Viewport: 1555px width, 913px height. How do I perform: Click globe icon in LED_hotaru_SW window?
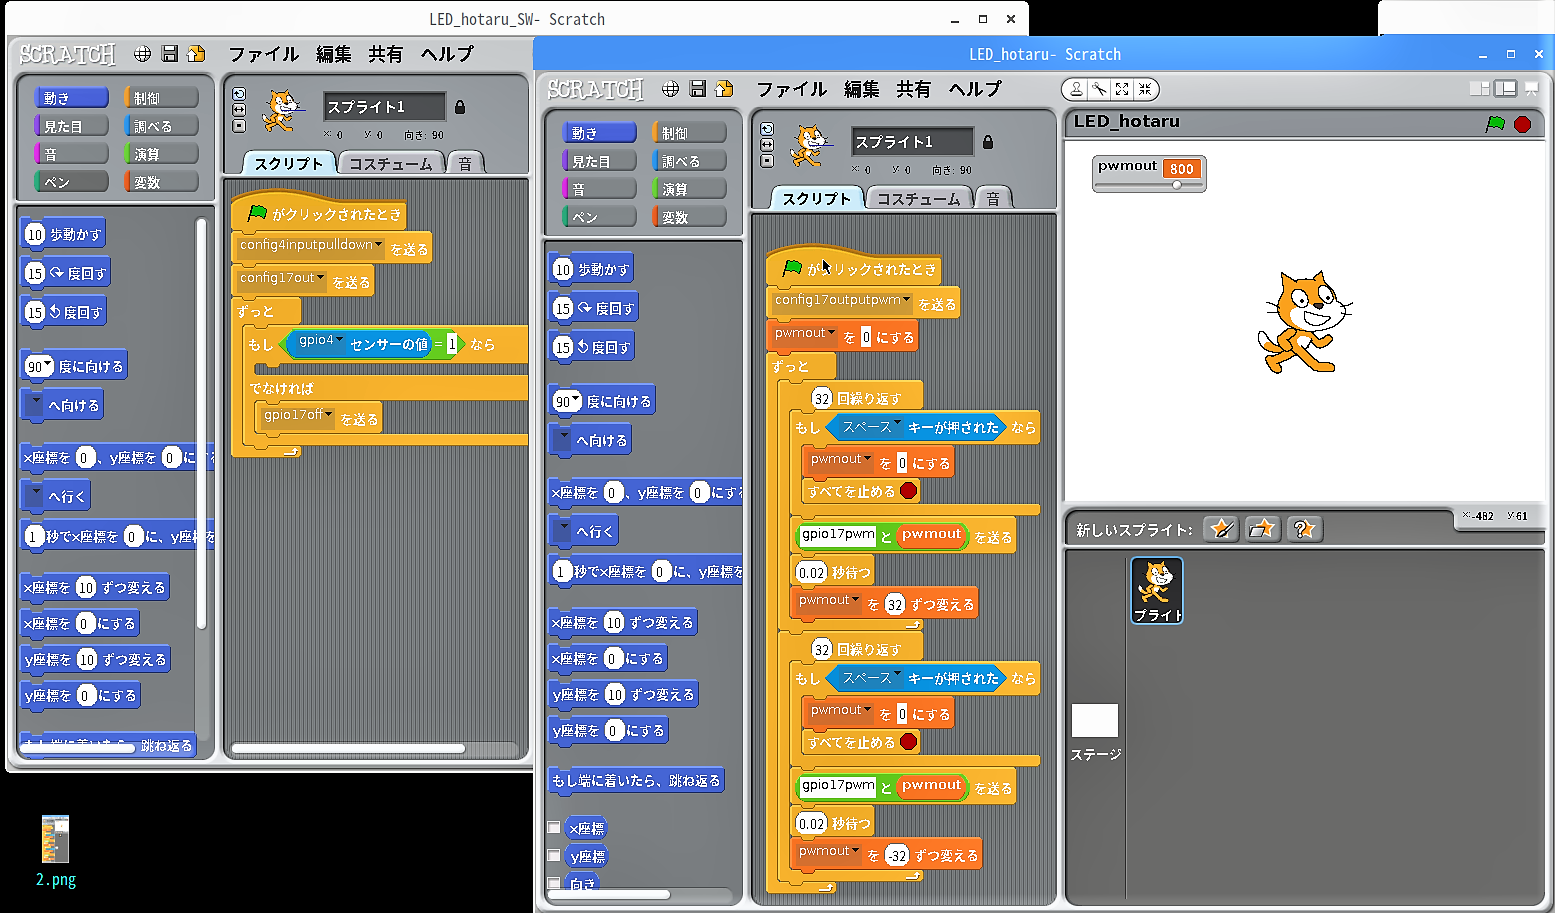coord(142,54)
